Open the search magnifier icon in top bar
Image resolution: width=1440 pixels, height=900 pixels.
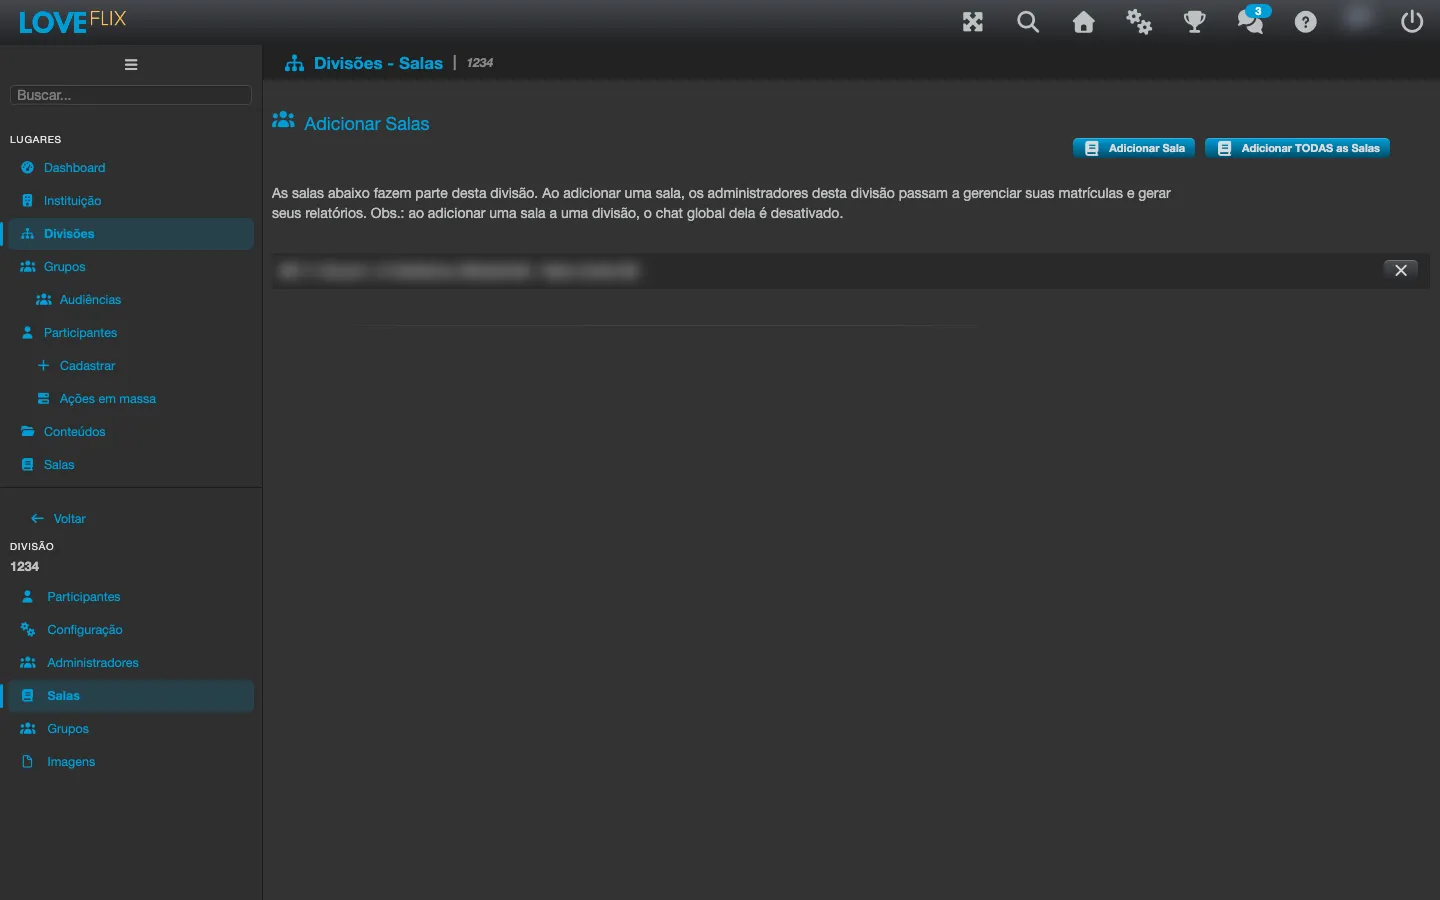tap(1028, 22)
